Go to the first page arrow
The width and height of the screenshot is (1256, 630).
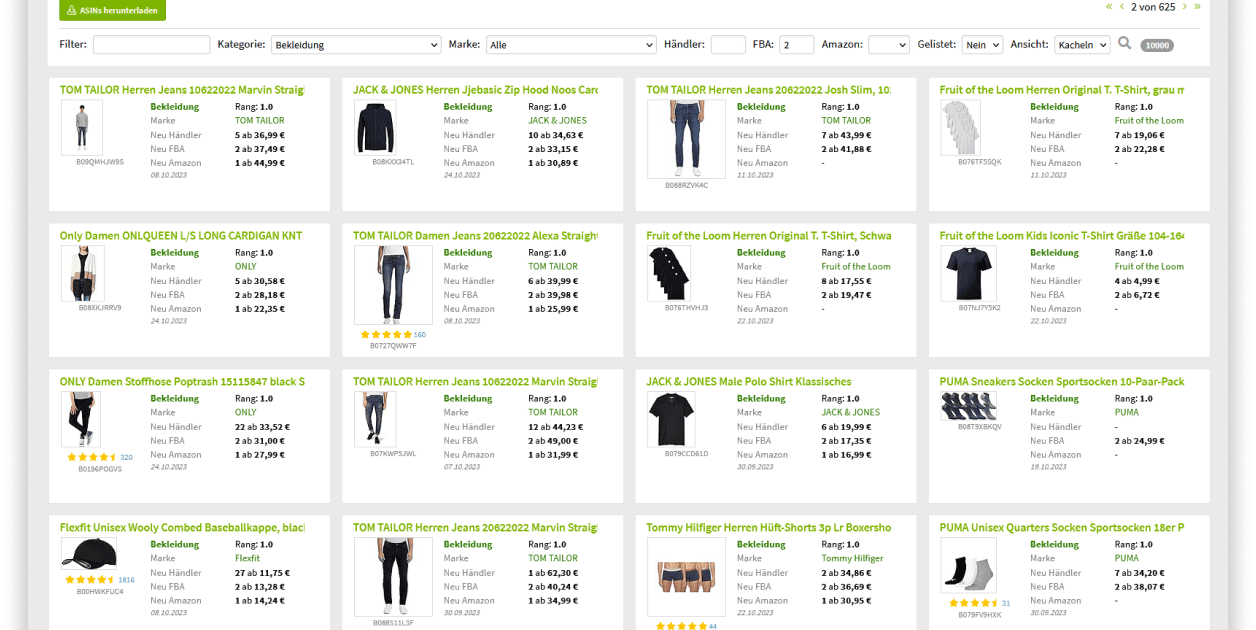tap(1108, 6)
